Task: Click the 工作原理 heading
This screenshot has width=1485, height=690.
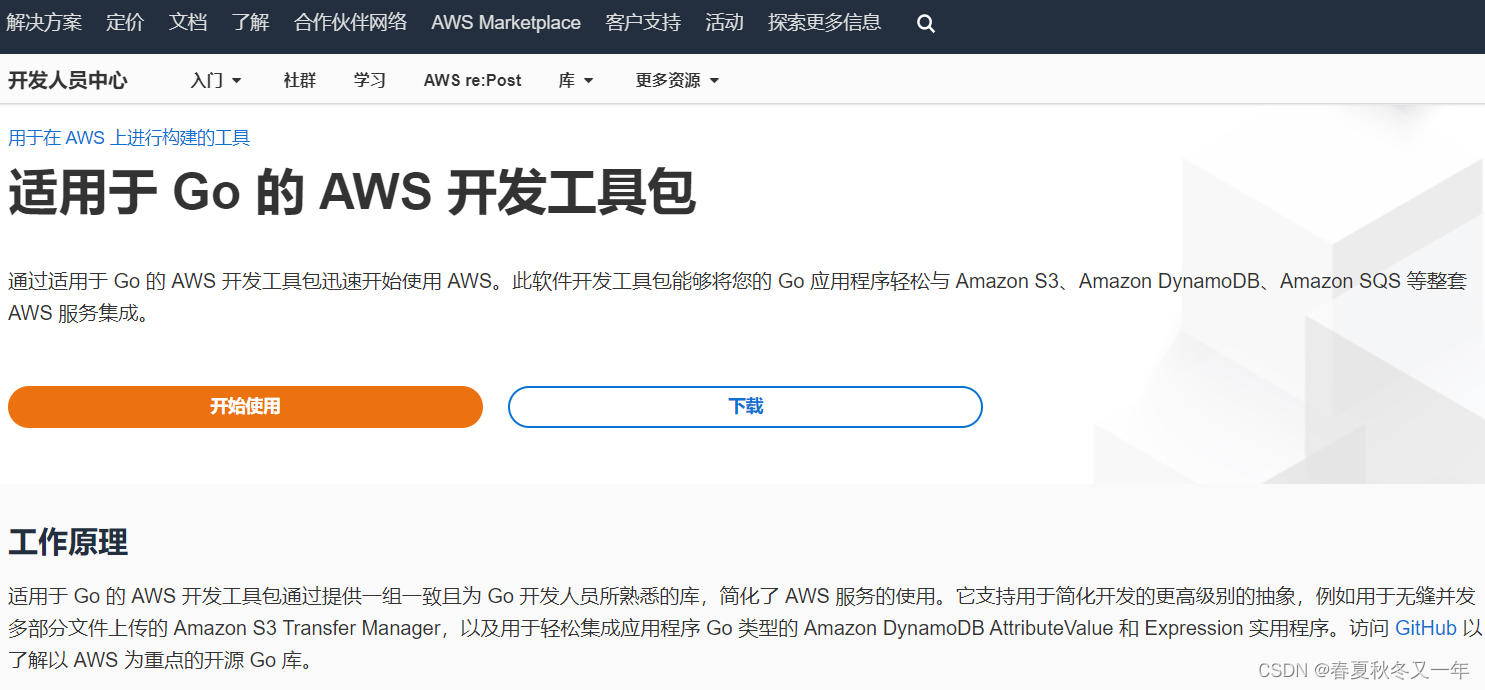Action: (68, 543)
